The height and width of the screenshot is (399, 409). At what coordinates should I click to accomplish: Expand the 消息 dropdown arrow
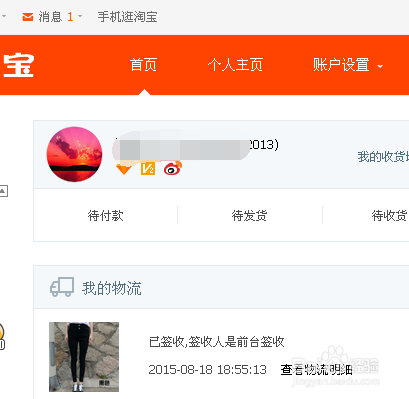click(80, 16)
